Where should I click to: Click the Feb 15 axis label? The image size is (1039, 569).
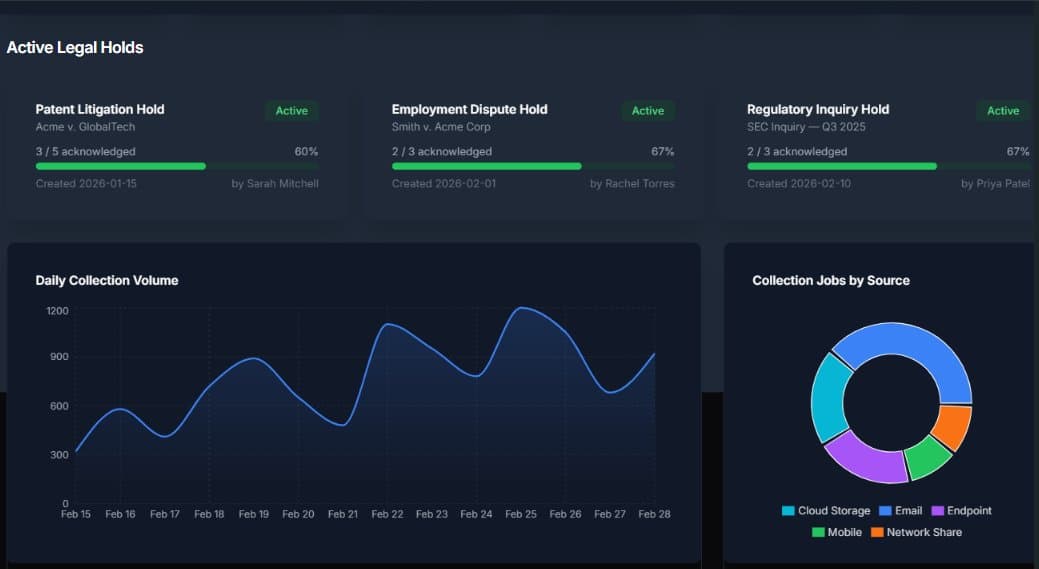coord(76,514)
